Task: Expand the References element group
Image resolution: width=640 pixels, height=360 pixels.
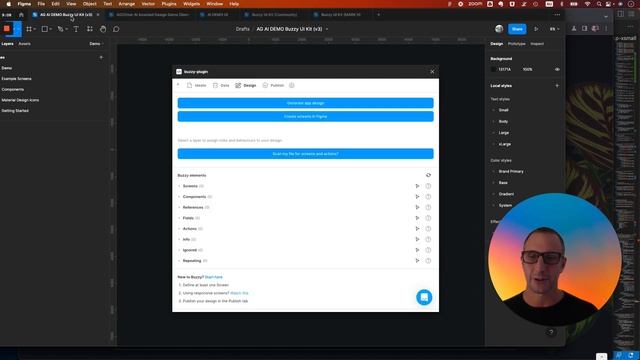Action: point(179,207)
